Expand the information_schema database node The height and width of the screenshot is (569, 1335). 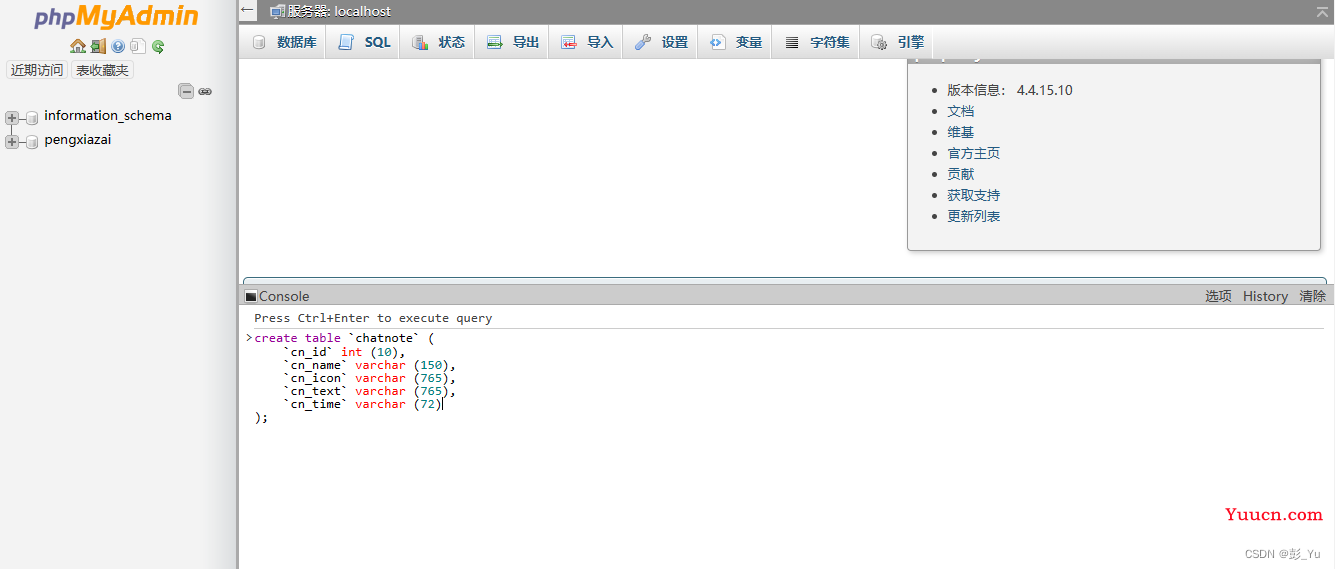coord(12,118)
